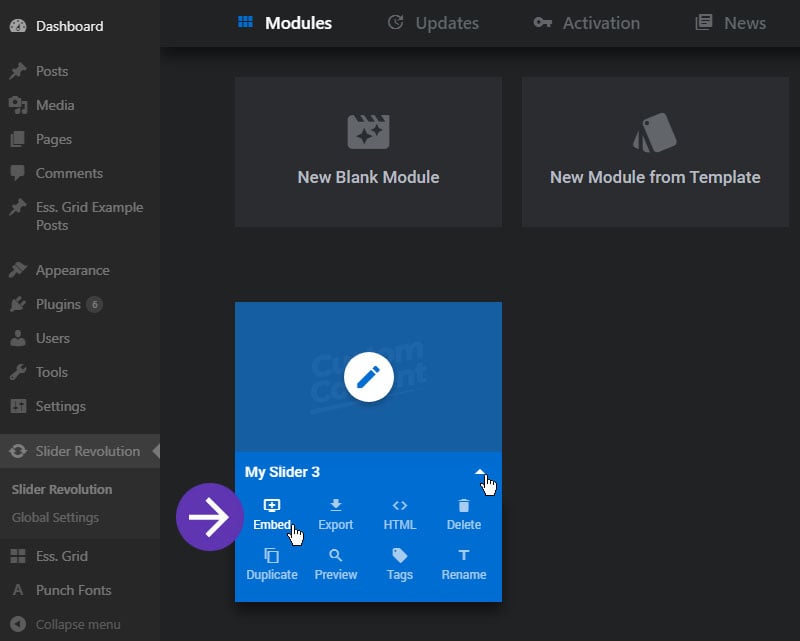The image size is (800, 641).
Task: Click the Comments speech bubble icon
Action: pyautogui.click(x=18, y=174)
